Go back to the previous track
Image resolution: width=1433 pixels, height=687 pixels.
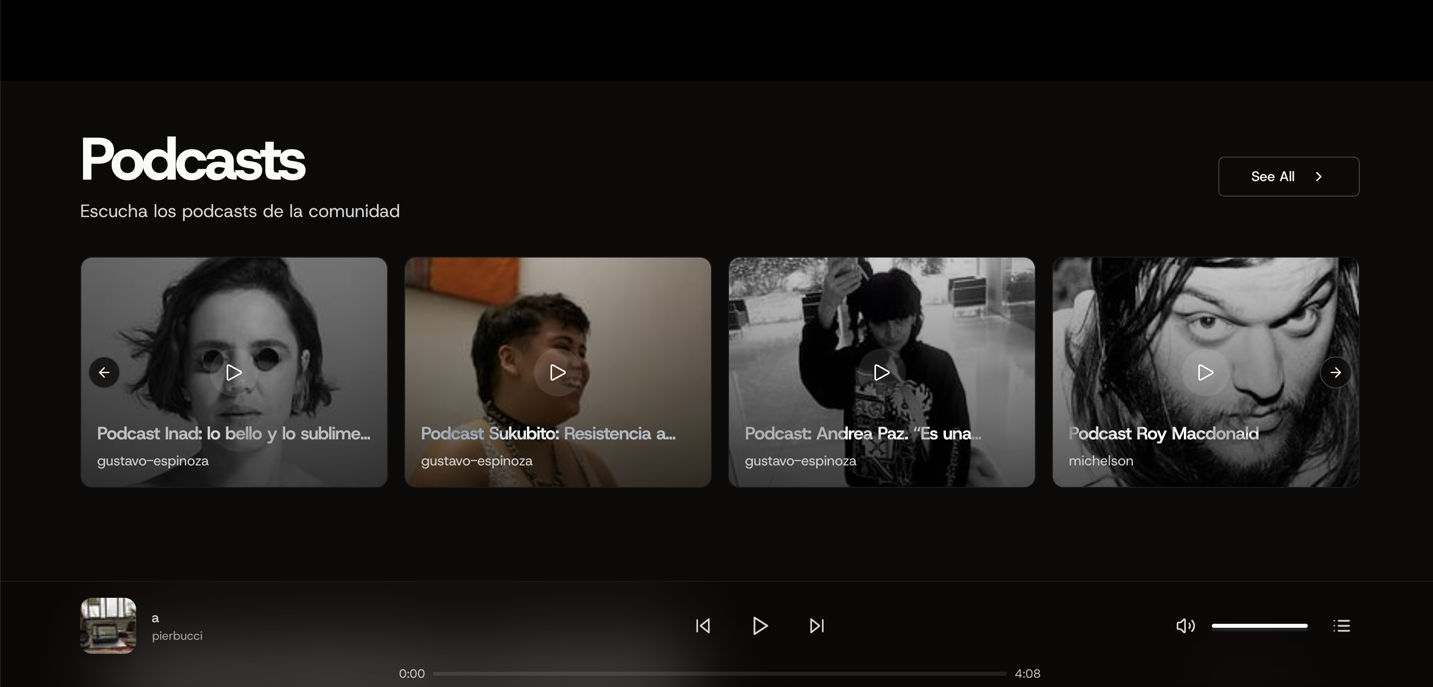pyautogui.click(x=703, y=624)
